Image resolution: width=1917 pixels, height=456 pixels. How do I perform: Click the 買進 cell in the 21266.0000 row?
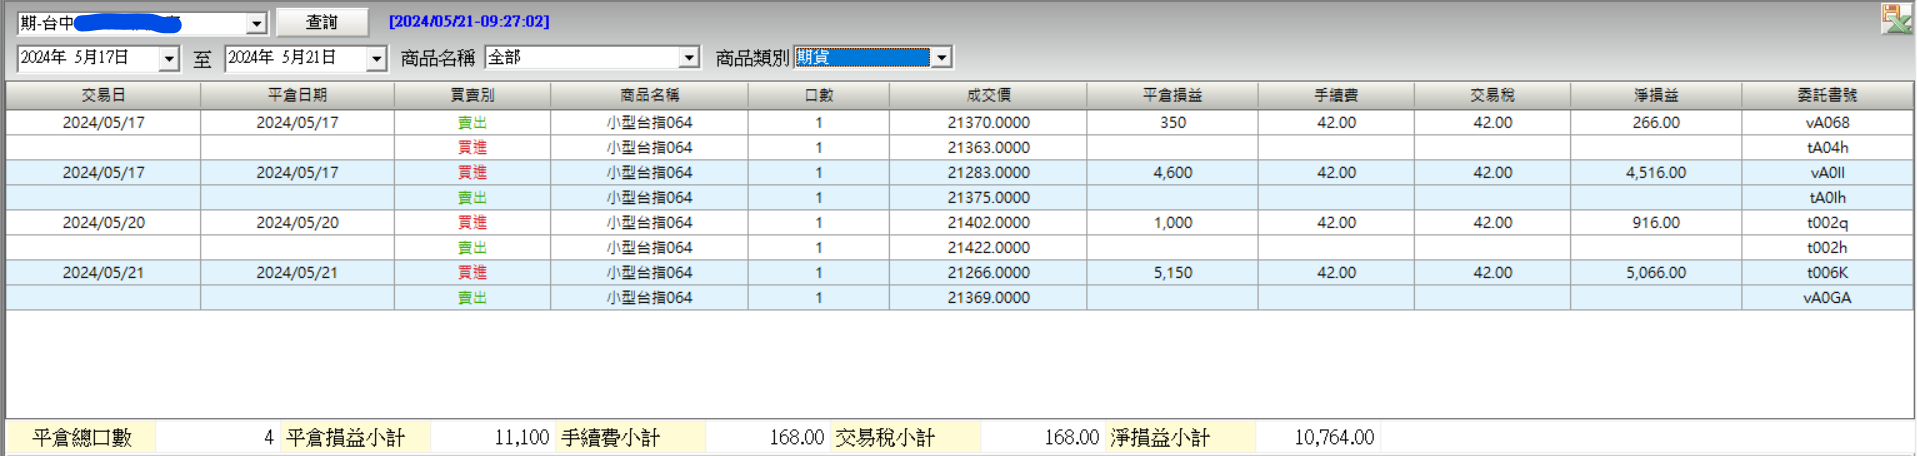click(472, 272)
